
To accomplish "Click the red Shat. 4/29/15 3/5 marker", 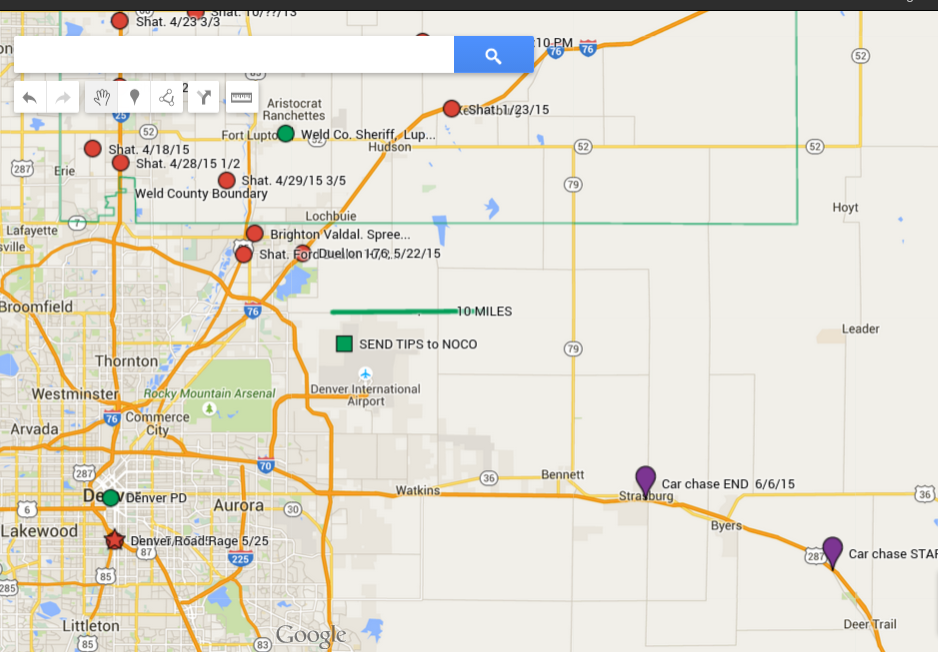I will tap(227, 181).
